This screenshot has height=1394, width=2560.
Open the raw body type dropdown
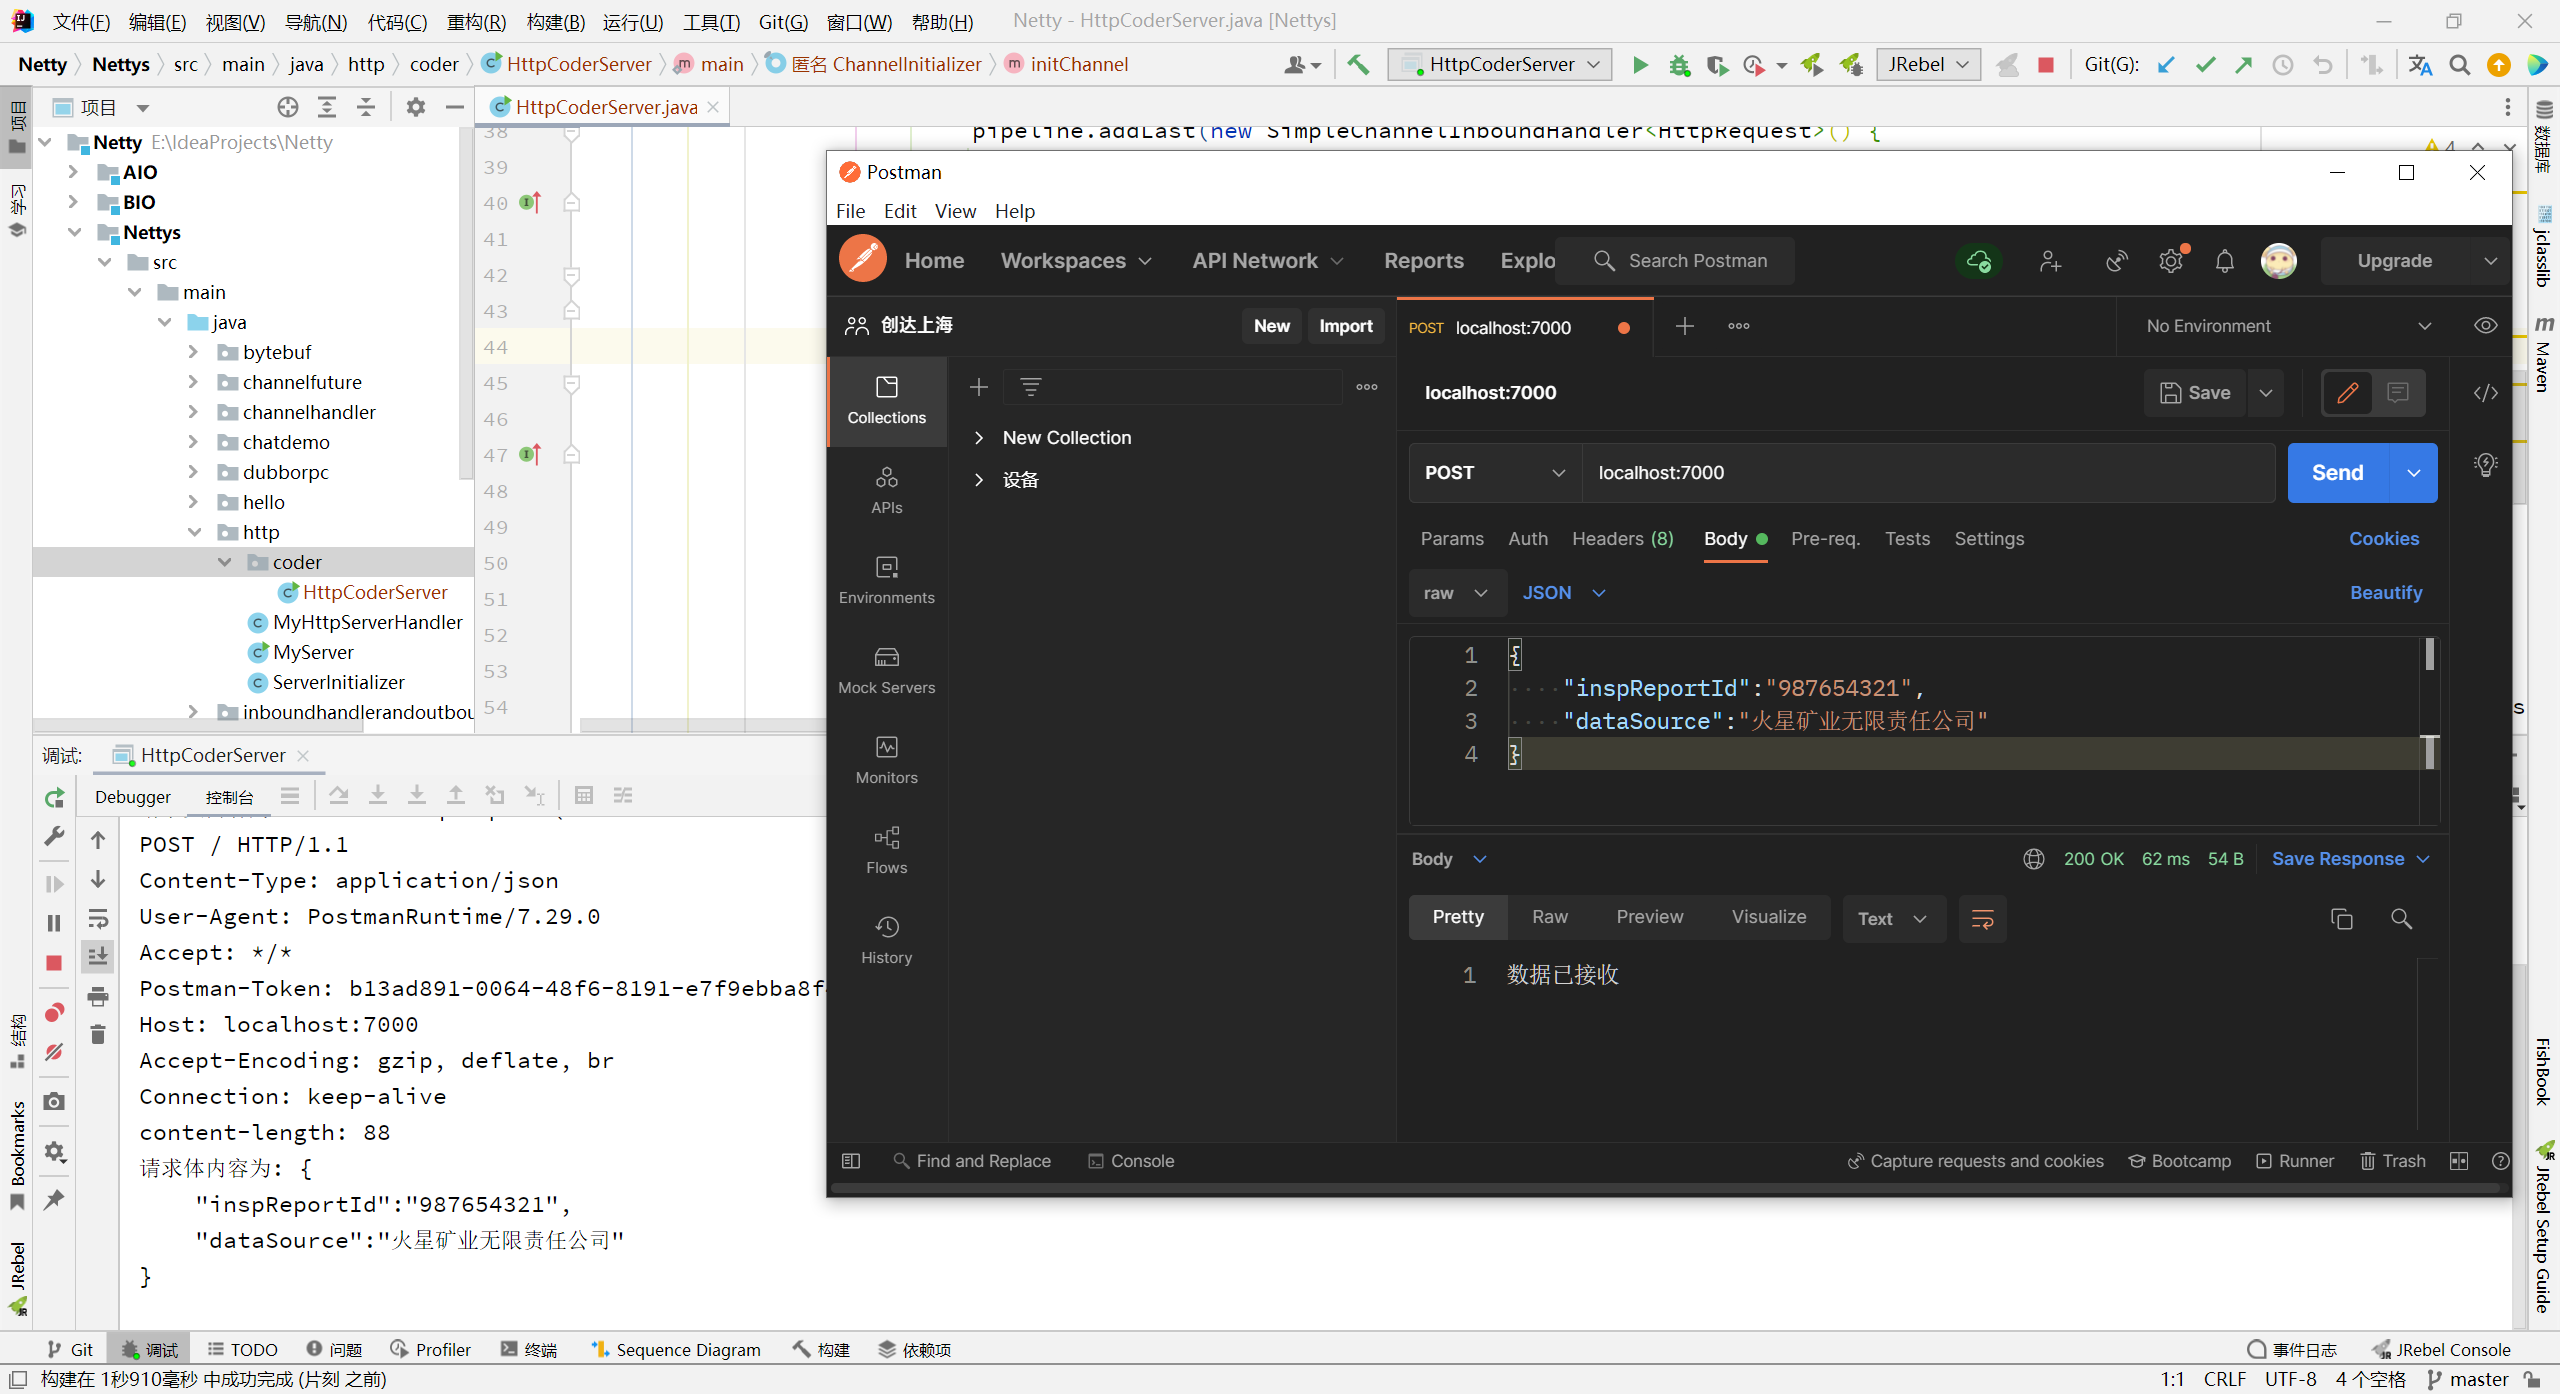pyautogui.click(x=1456, y=593)
